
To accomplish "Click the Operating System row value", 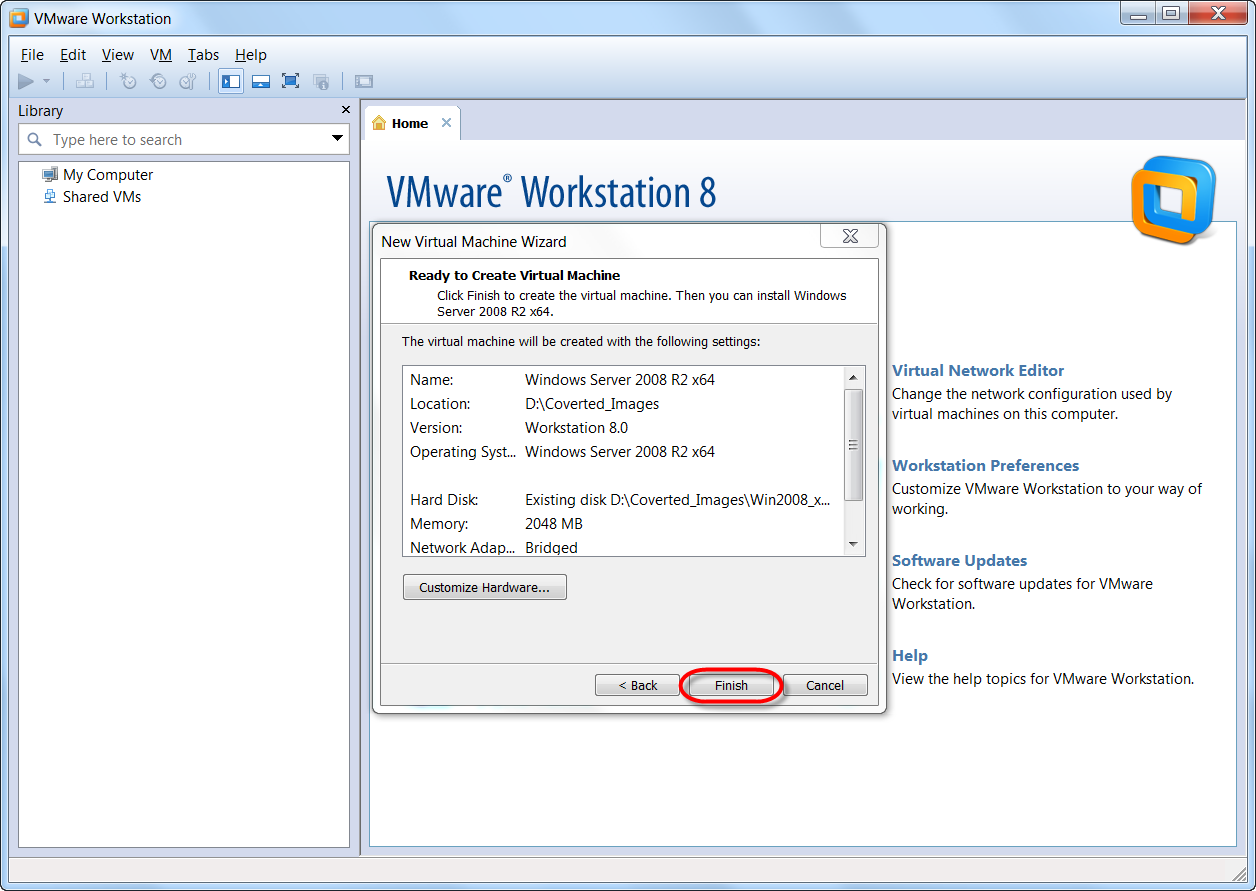I will [620, 452].
